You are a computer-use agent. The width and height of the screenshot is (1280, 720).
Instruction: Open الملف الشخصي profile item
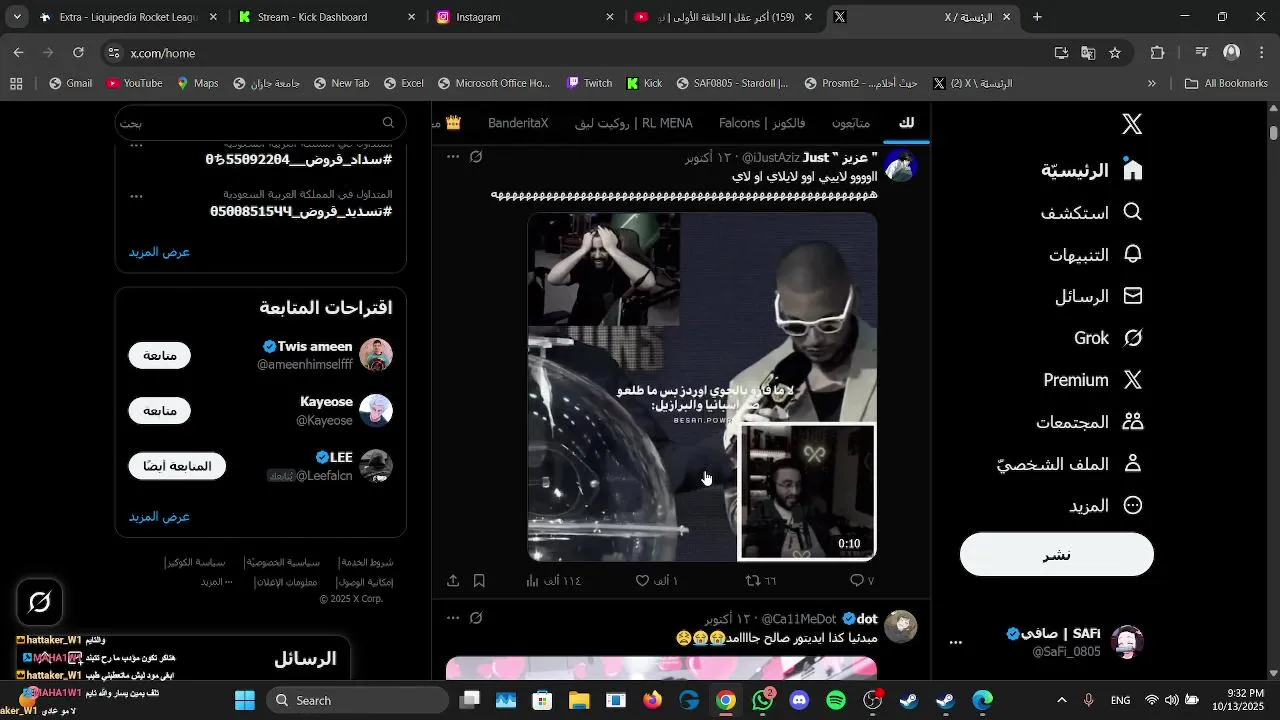click(1070, 464)
